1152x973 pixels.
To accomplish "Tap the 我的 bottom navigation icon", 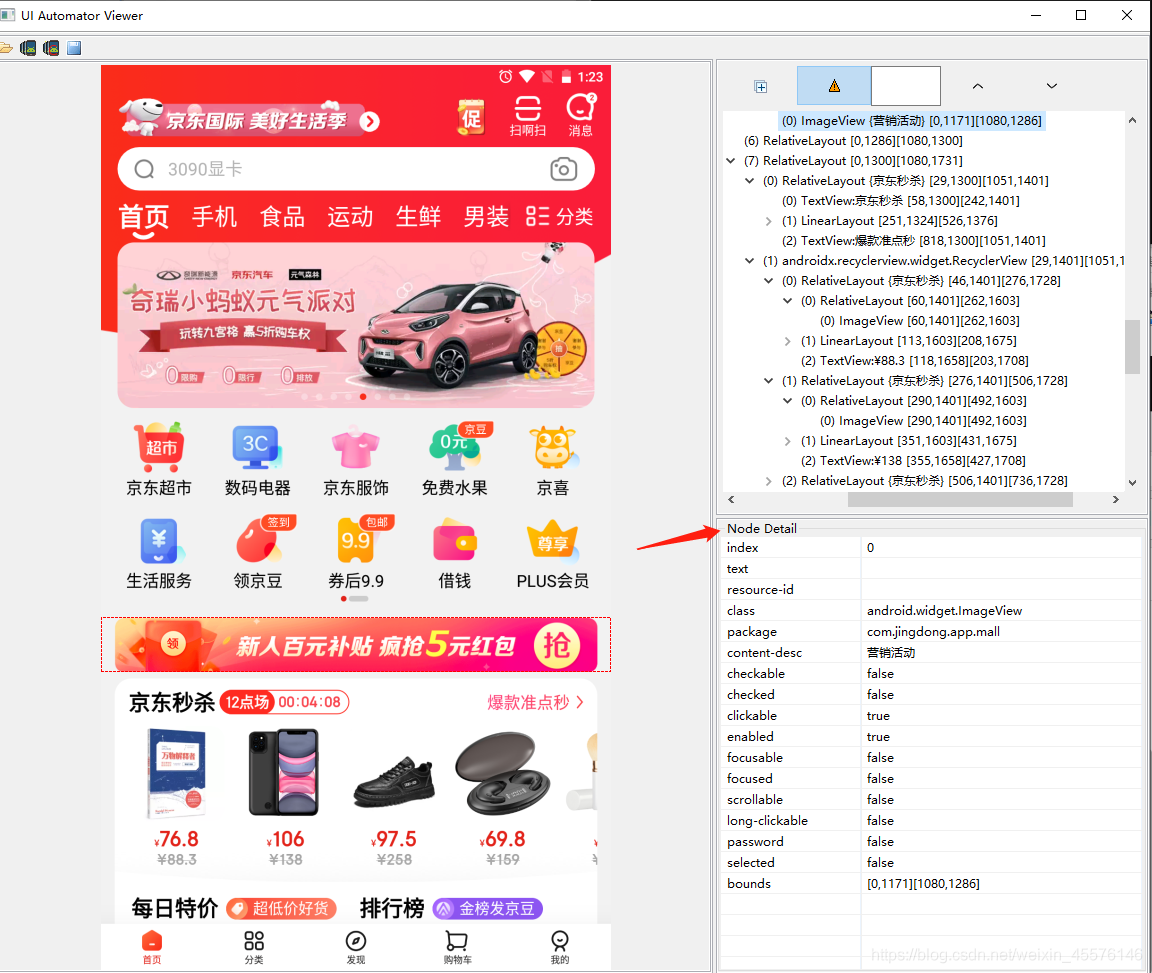I will click(560, 947).
